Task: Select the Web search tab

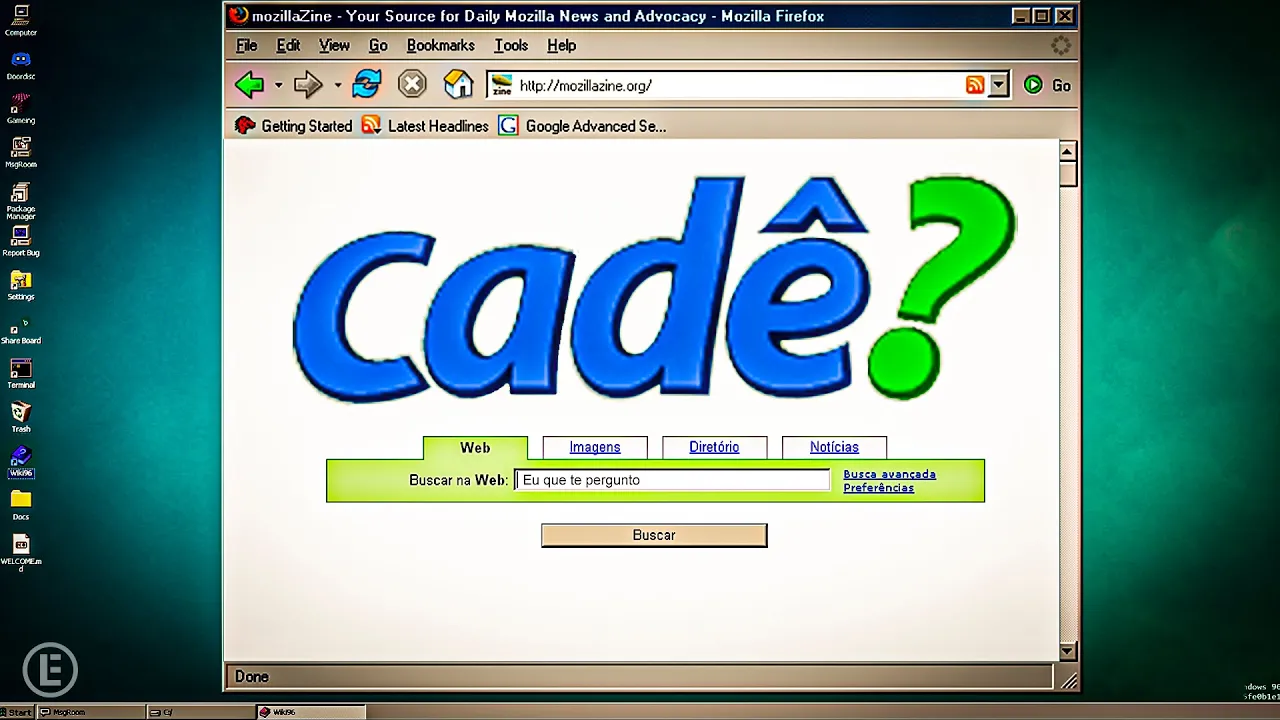Action: (475, 448)
